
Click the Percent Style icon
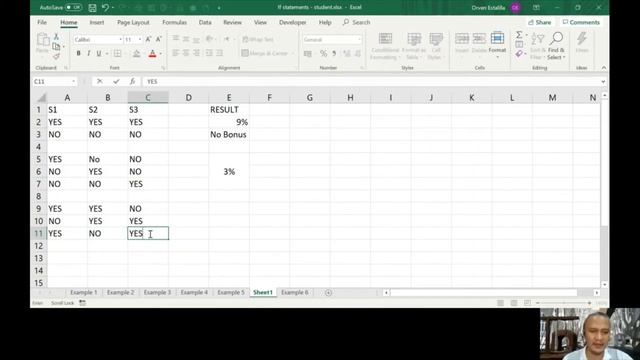323,53
